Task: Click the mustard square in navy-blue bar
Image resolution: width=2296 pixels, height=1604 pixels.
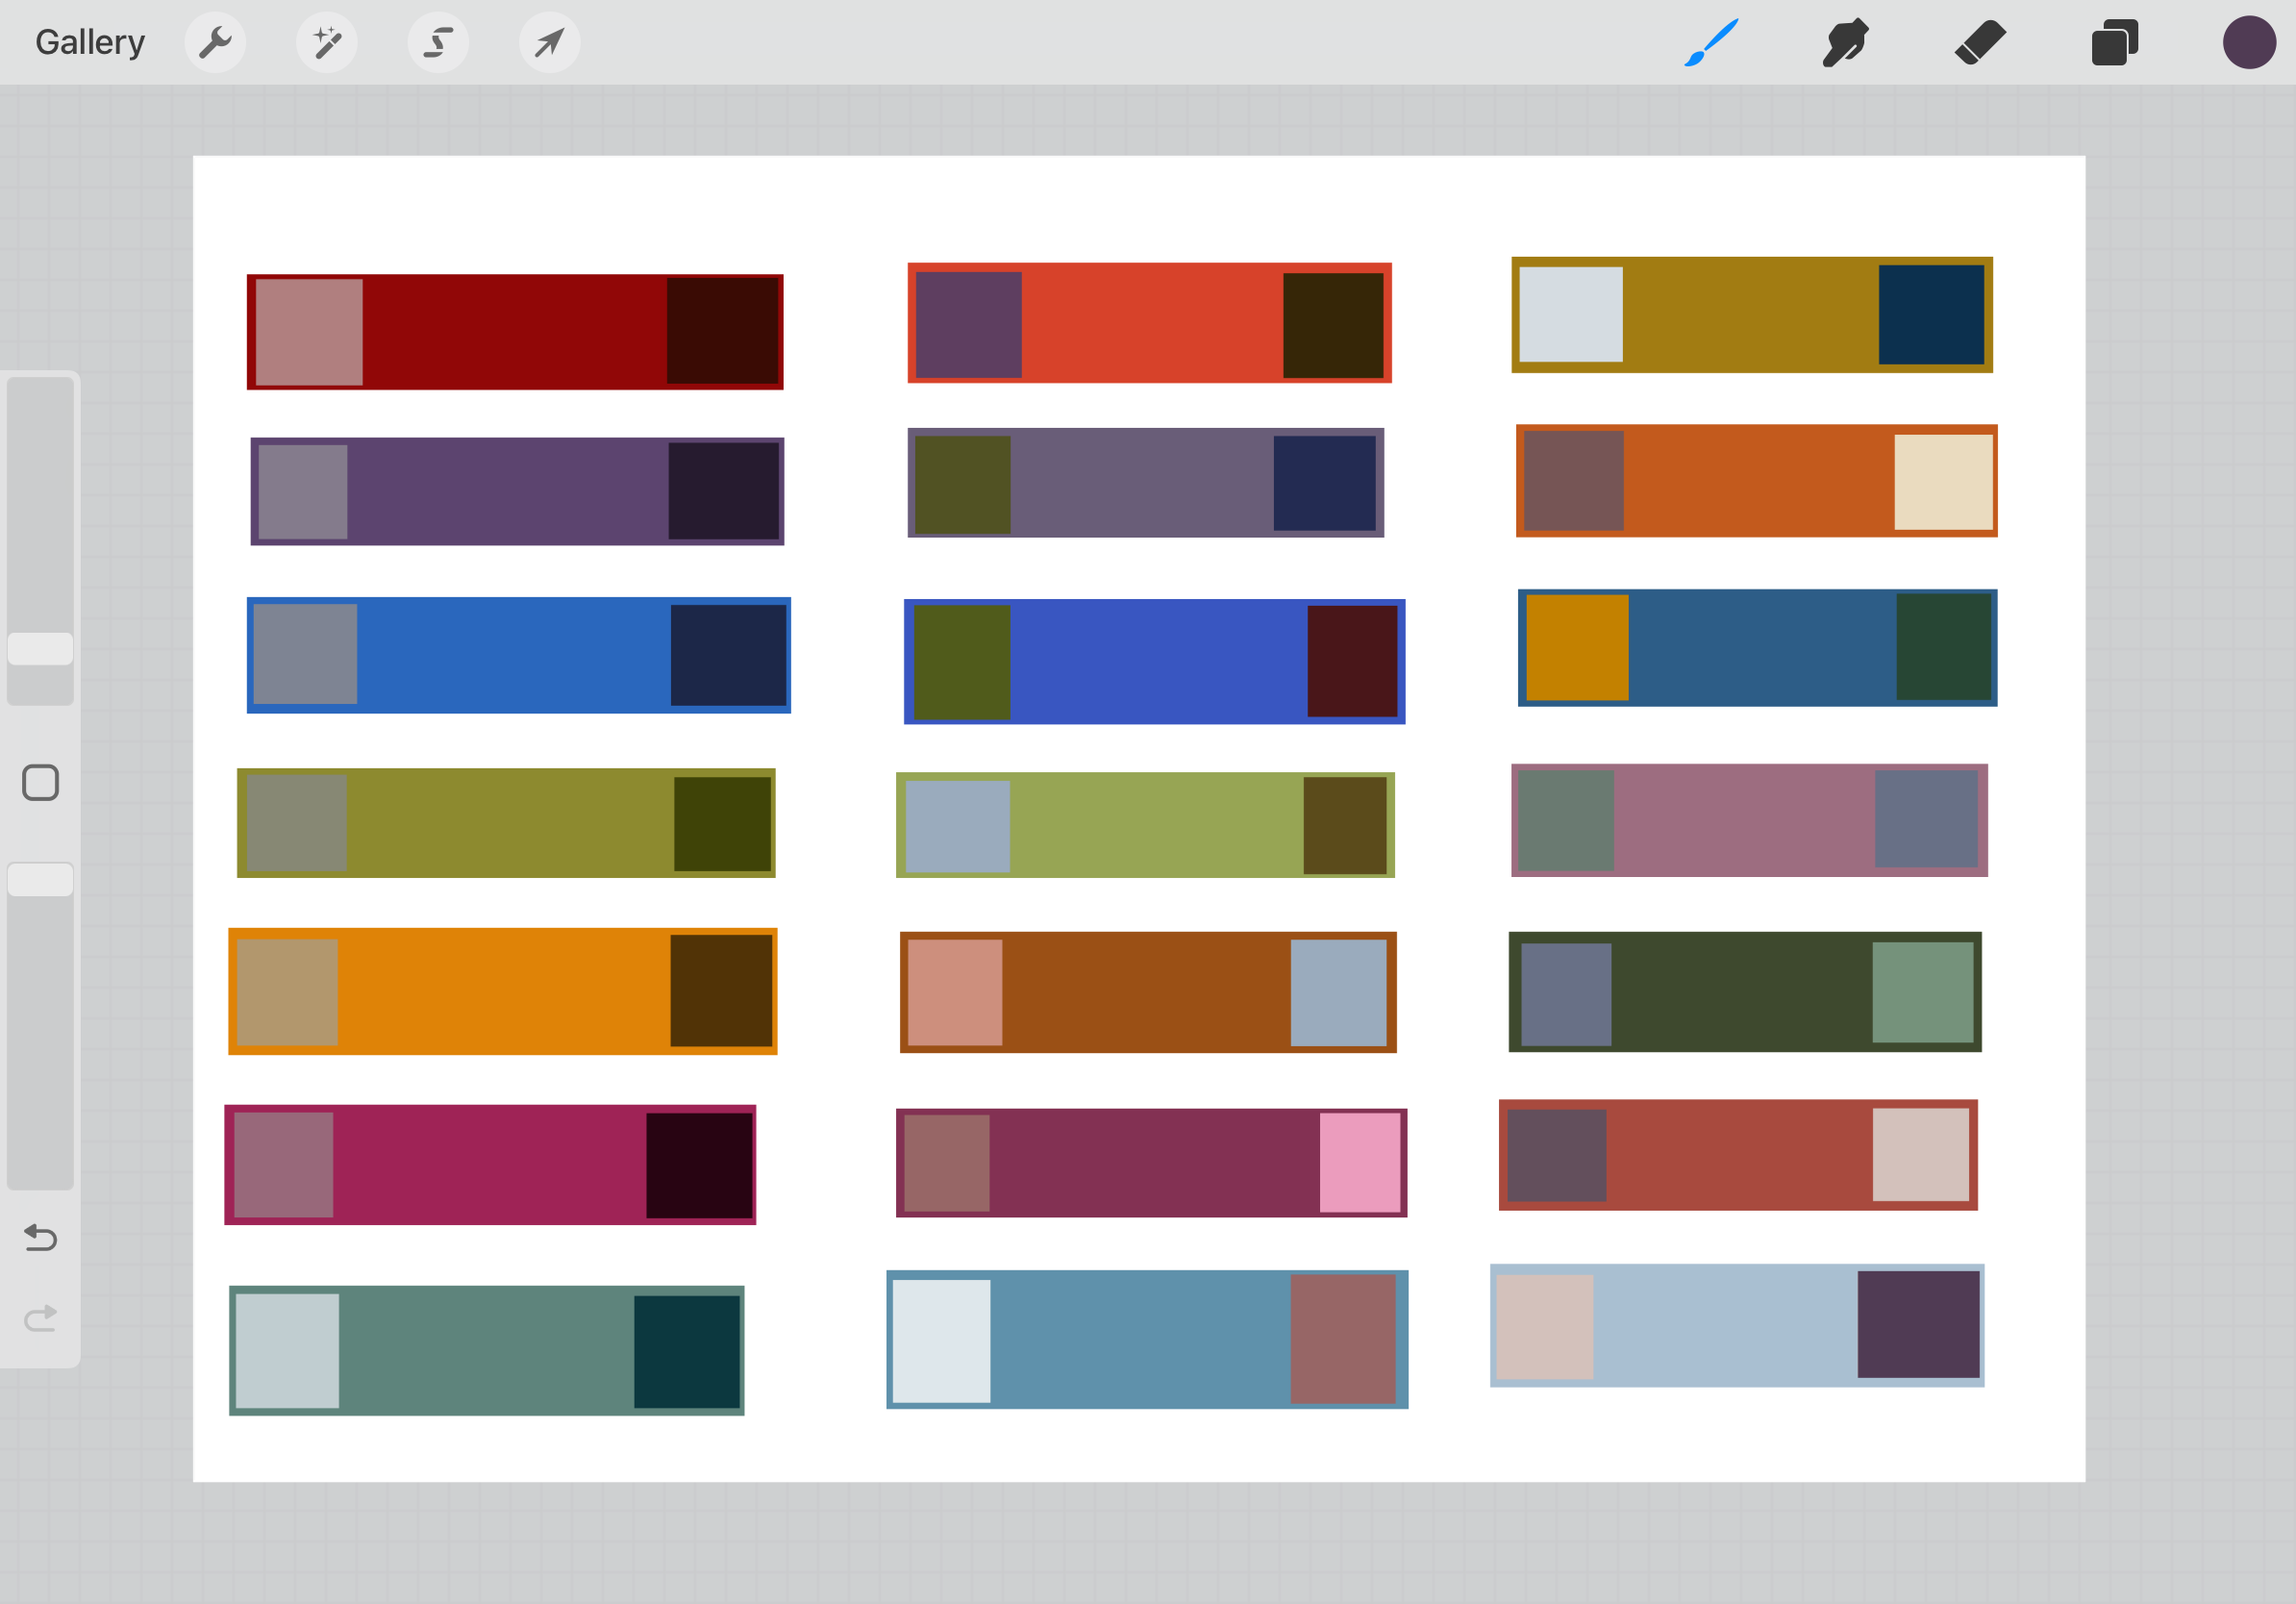Action: pyautogui.click(x=1577, y=648)
